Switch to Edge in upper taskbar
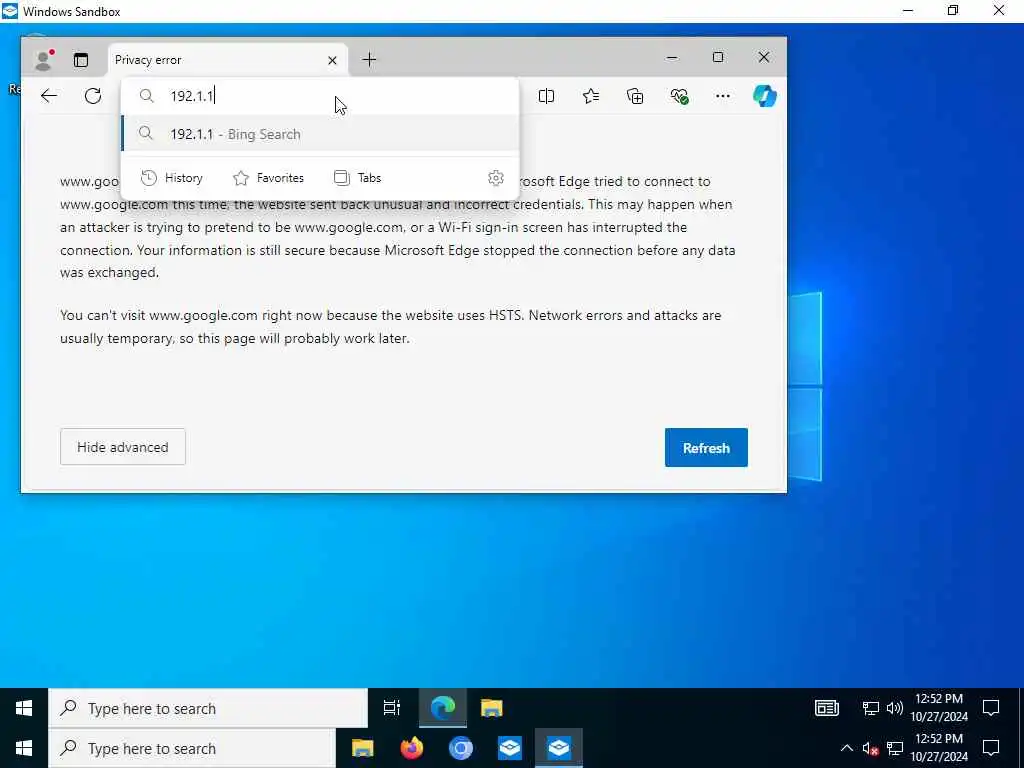 [x=442, y=708]
